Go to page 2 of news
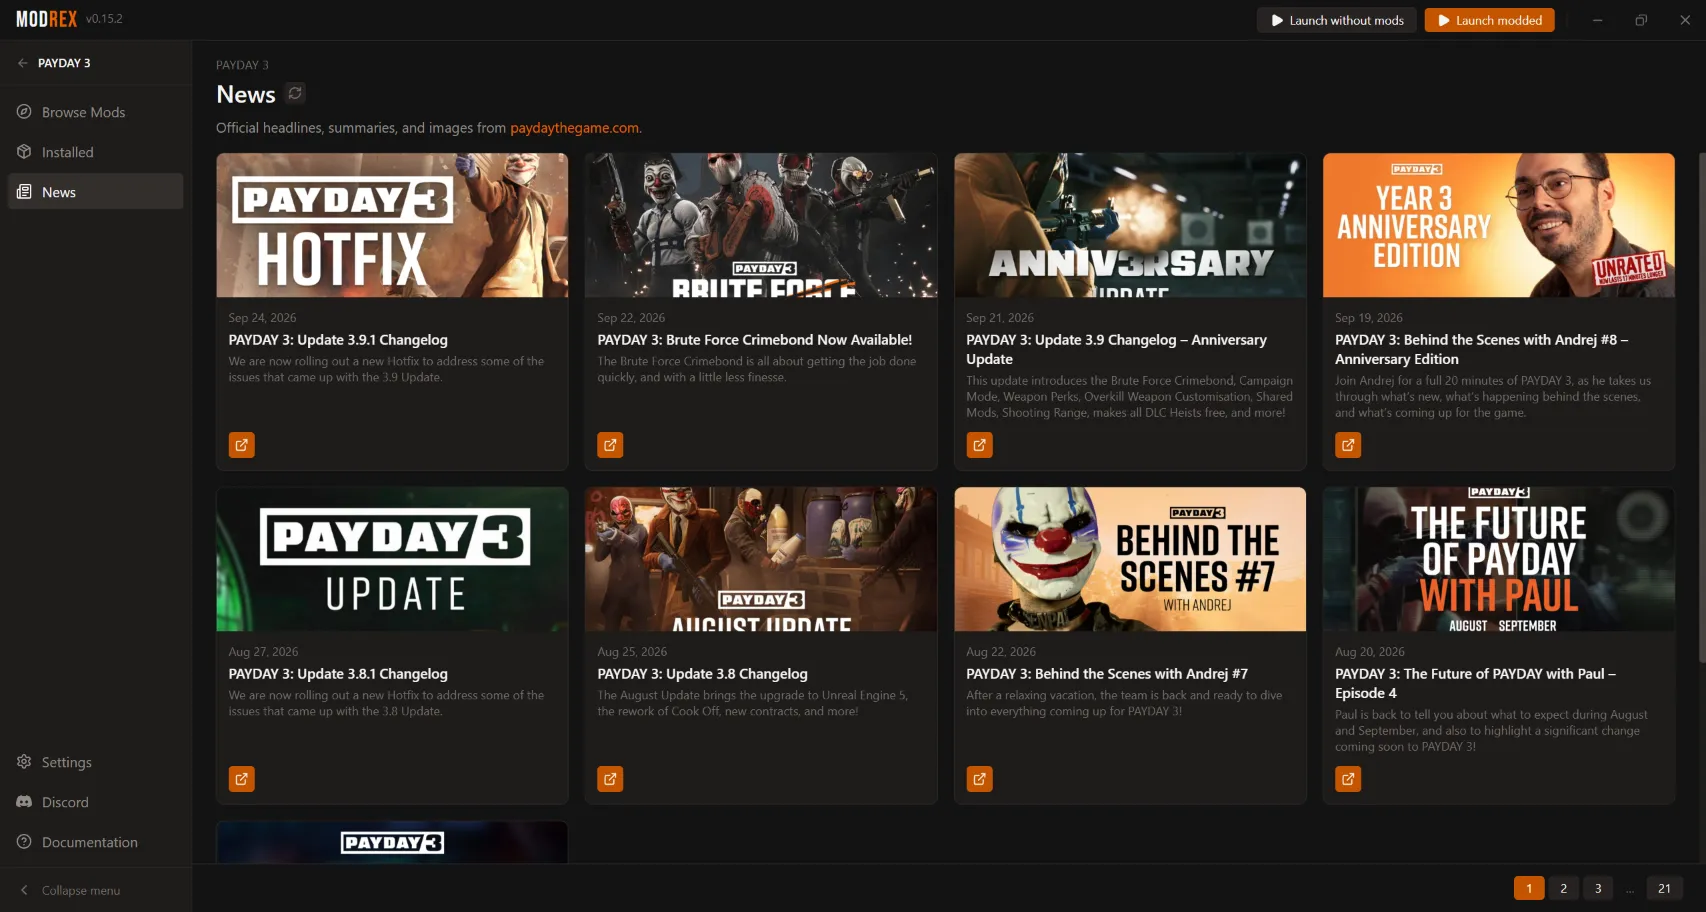The height and width of the screenshot is (912, 1706). [x=1564, y=888]
